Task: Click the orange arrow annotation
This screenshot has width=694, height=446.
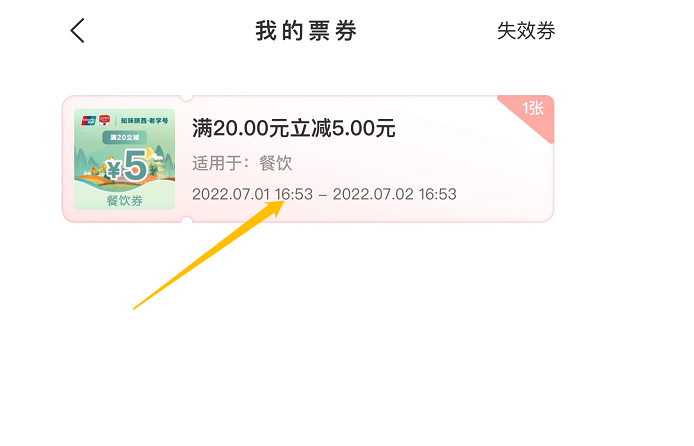Action: click(208, 254)
